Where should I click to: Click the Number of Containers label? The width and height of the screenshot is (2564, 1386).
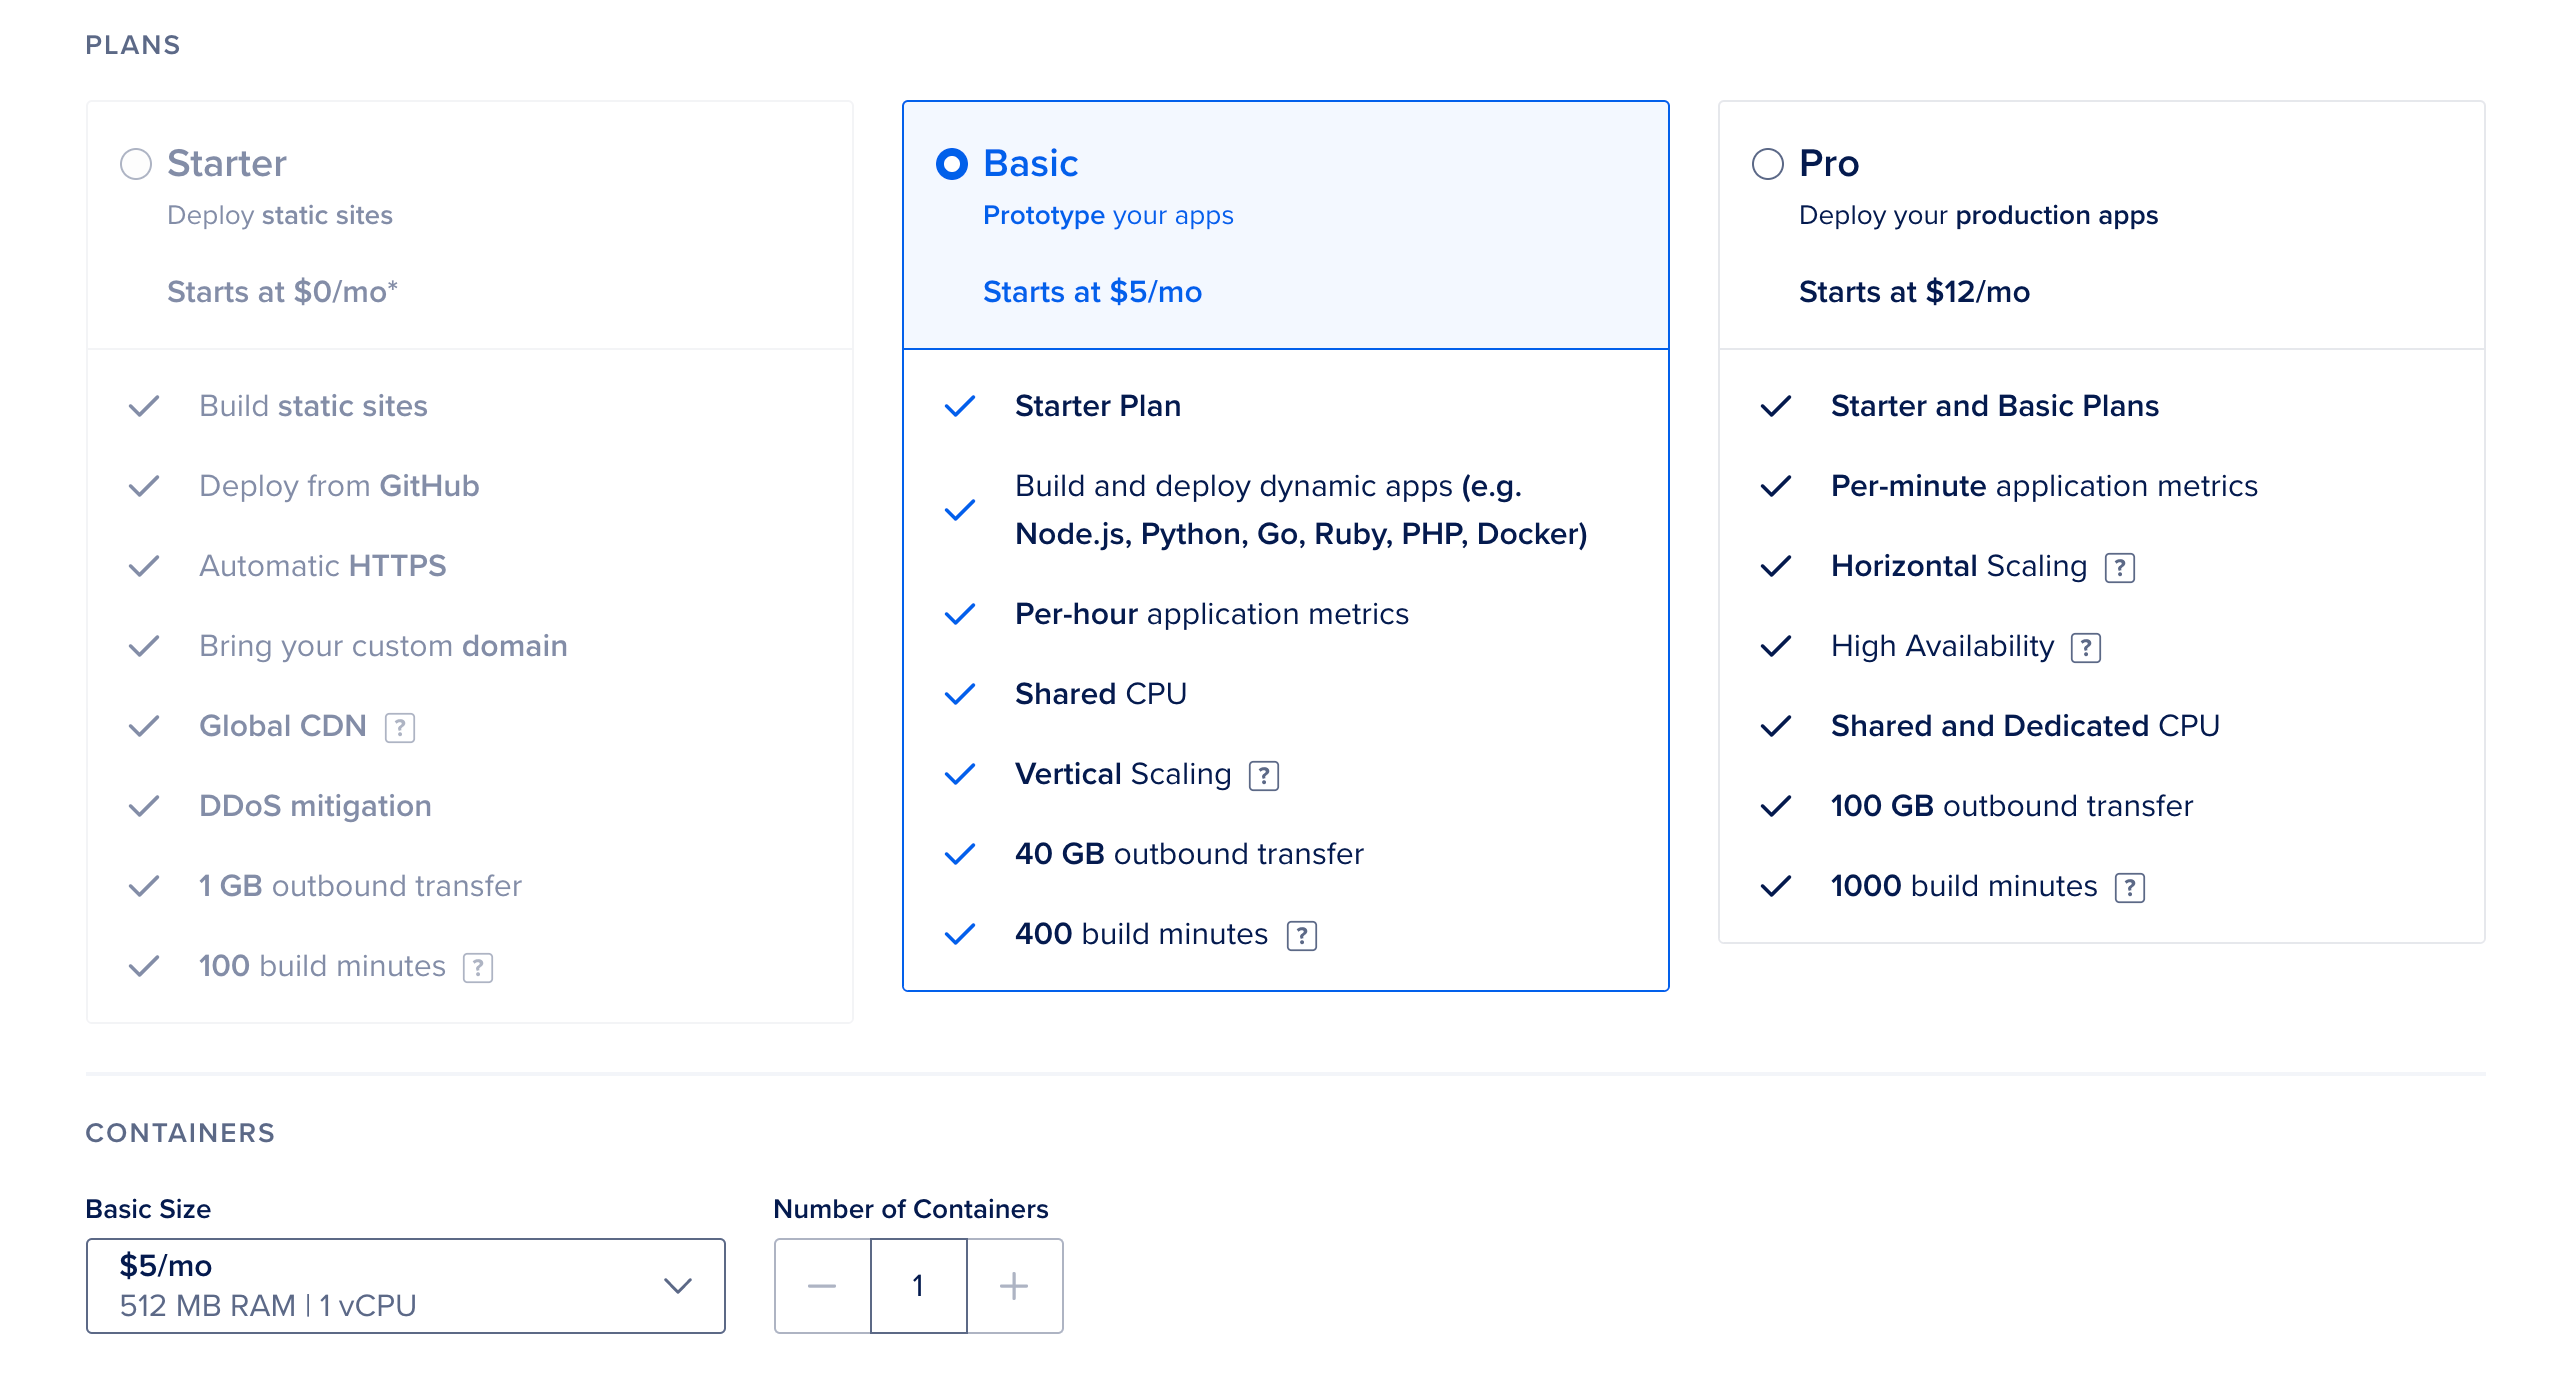(911, 1209)
